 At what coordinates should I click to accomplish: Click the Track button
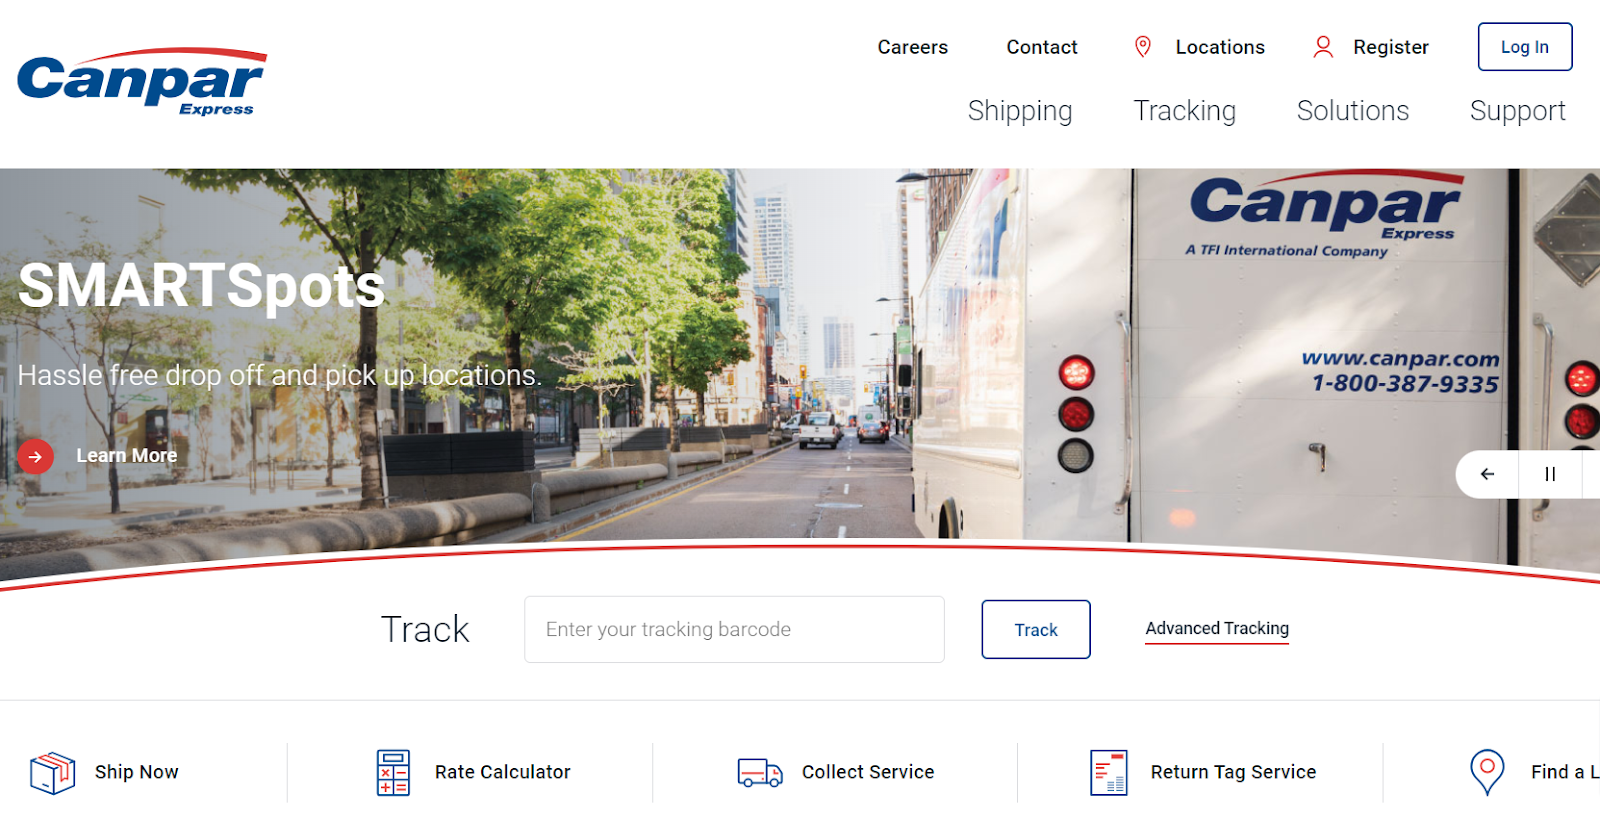(x=1036, y=630)
